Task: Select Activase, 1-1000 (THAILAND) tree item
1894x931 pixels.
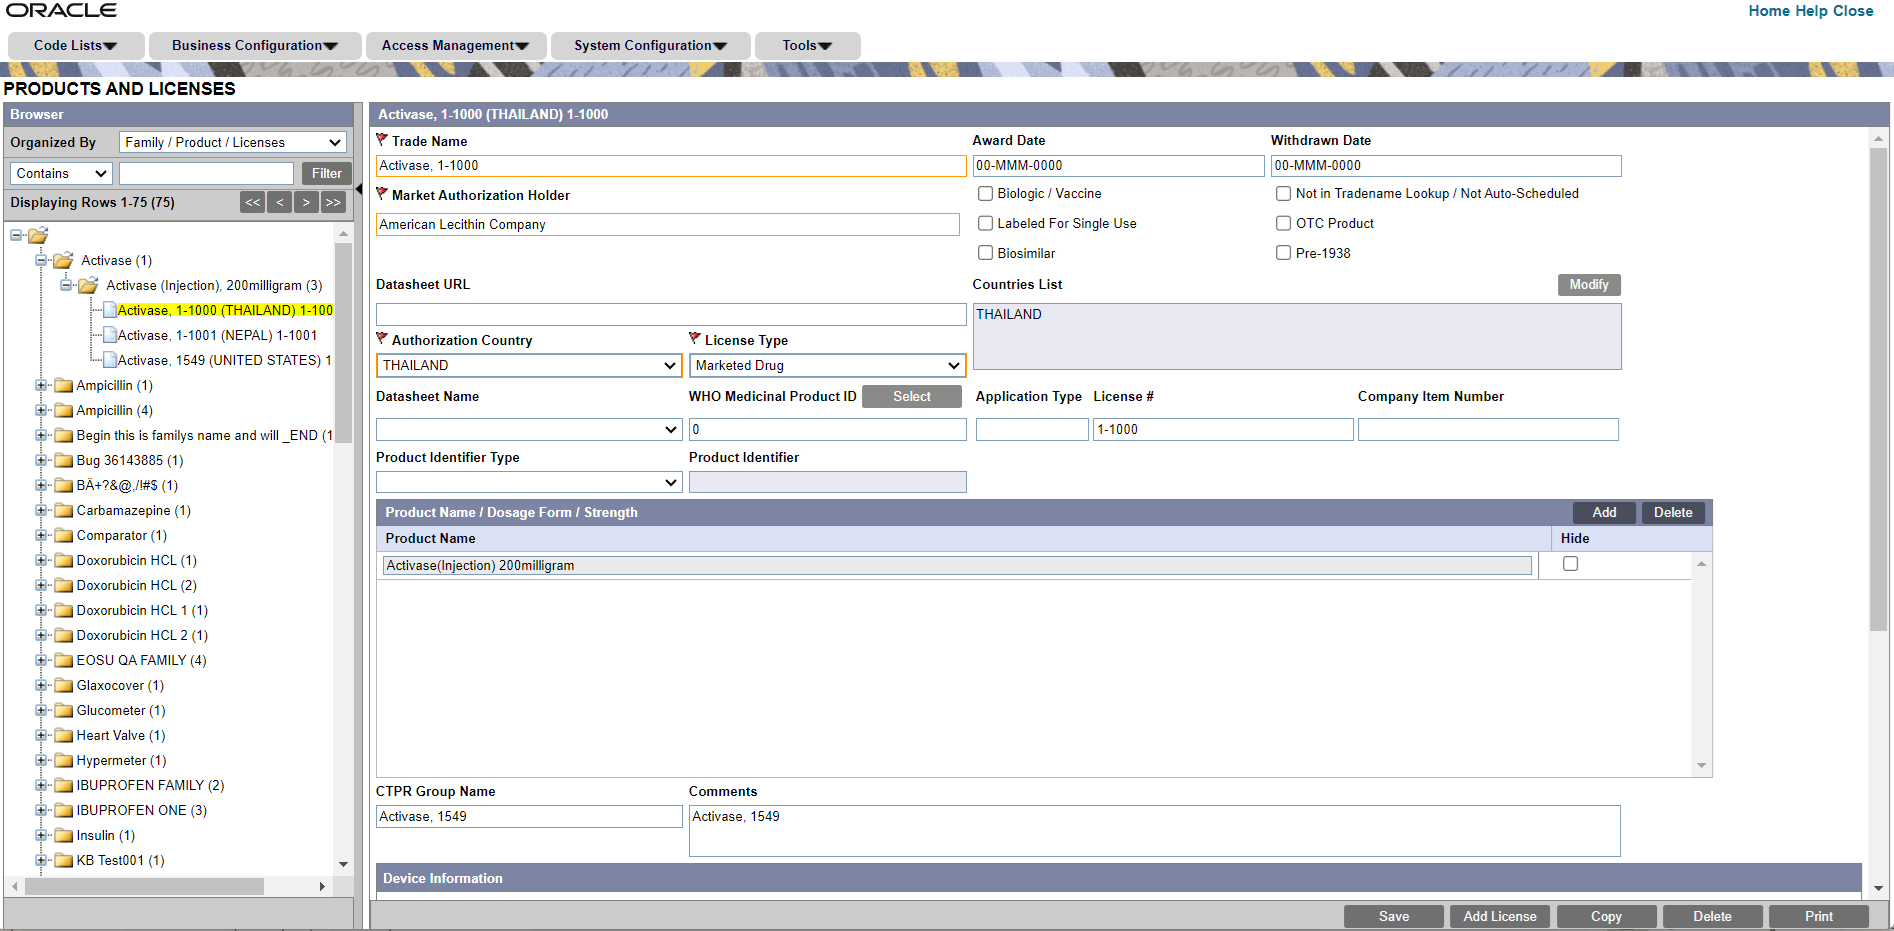Action: (x=225, y=310)
